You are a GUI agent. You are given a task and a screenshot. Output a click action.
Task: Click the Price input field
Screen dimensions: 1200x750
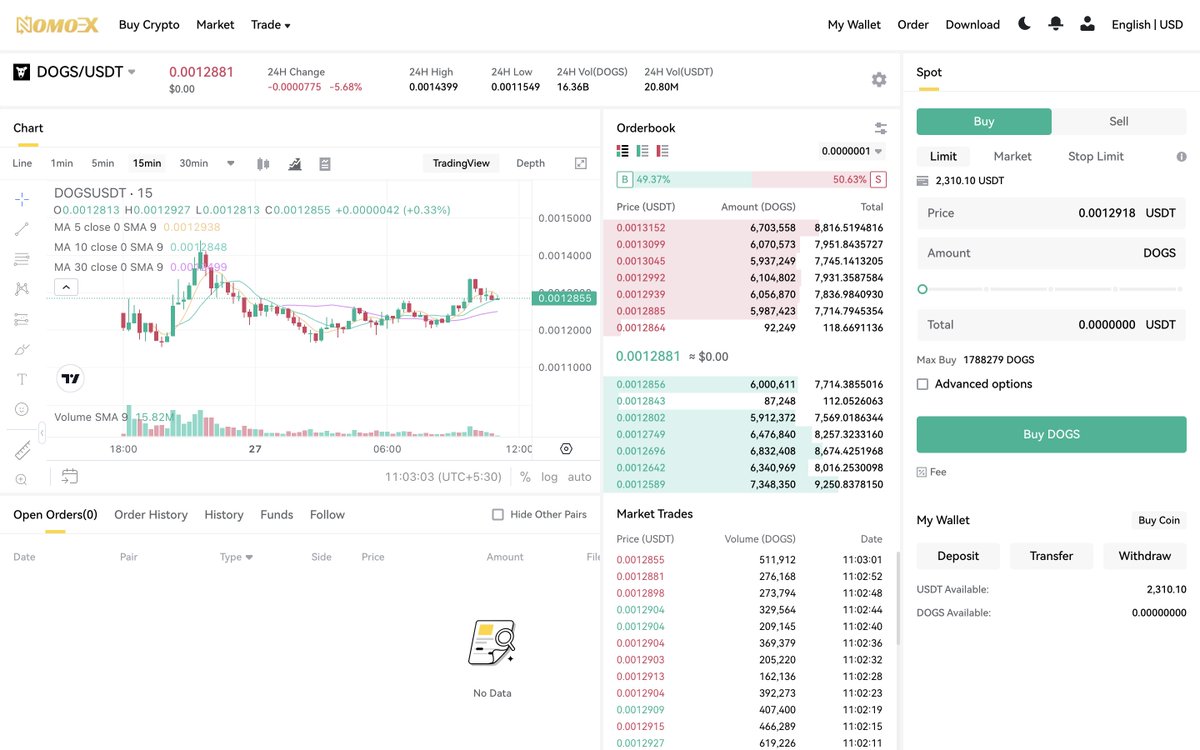click(x=1051, y=213)
